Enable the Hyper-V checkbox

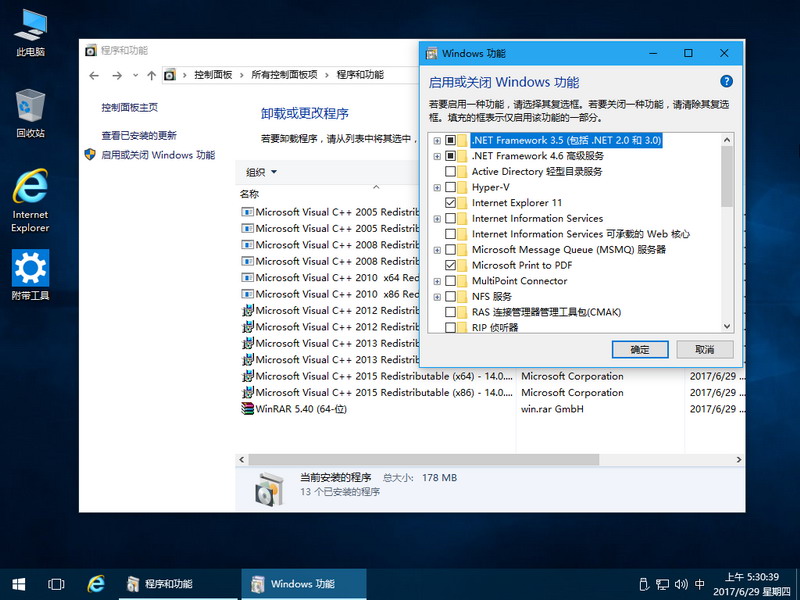tap(451, 187)
